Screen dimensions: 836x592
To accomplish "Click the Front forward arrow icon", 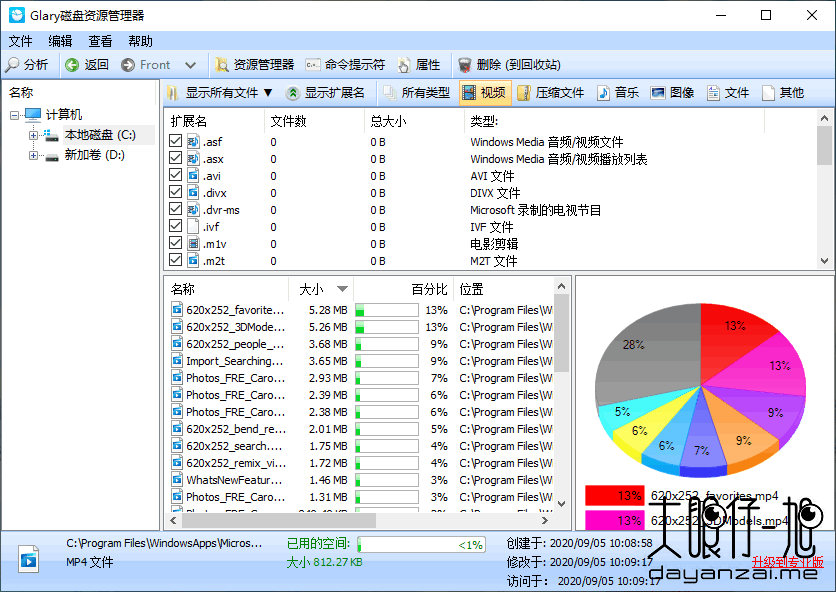I will [128, 65].
